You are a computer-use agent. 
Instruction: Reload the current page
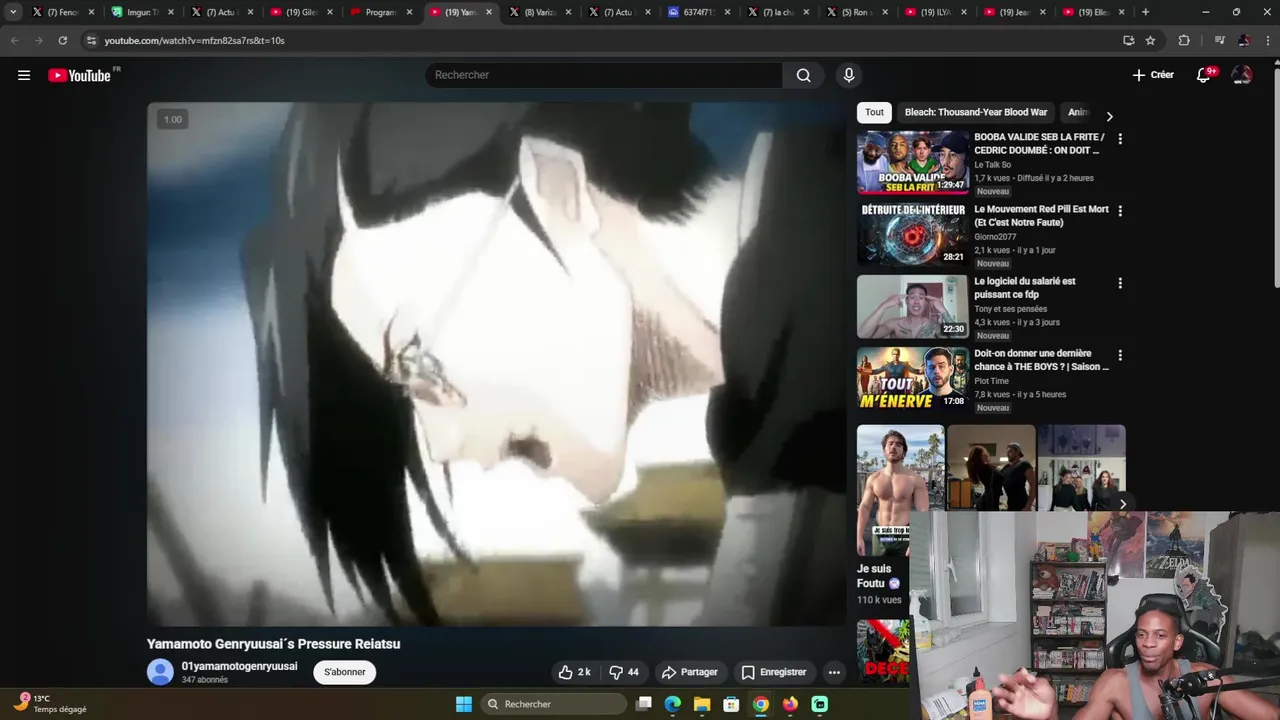[62, 40]
